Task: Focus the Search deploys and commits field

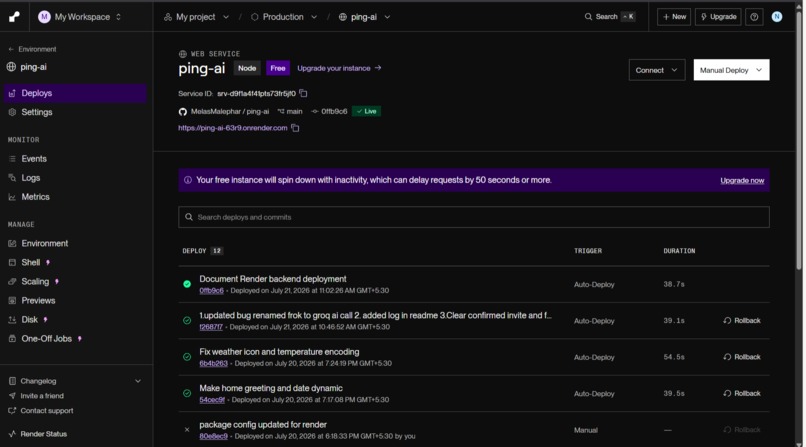Action: click(x=473, y=217)
